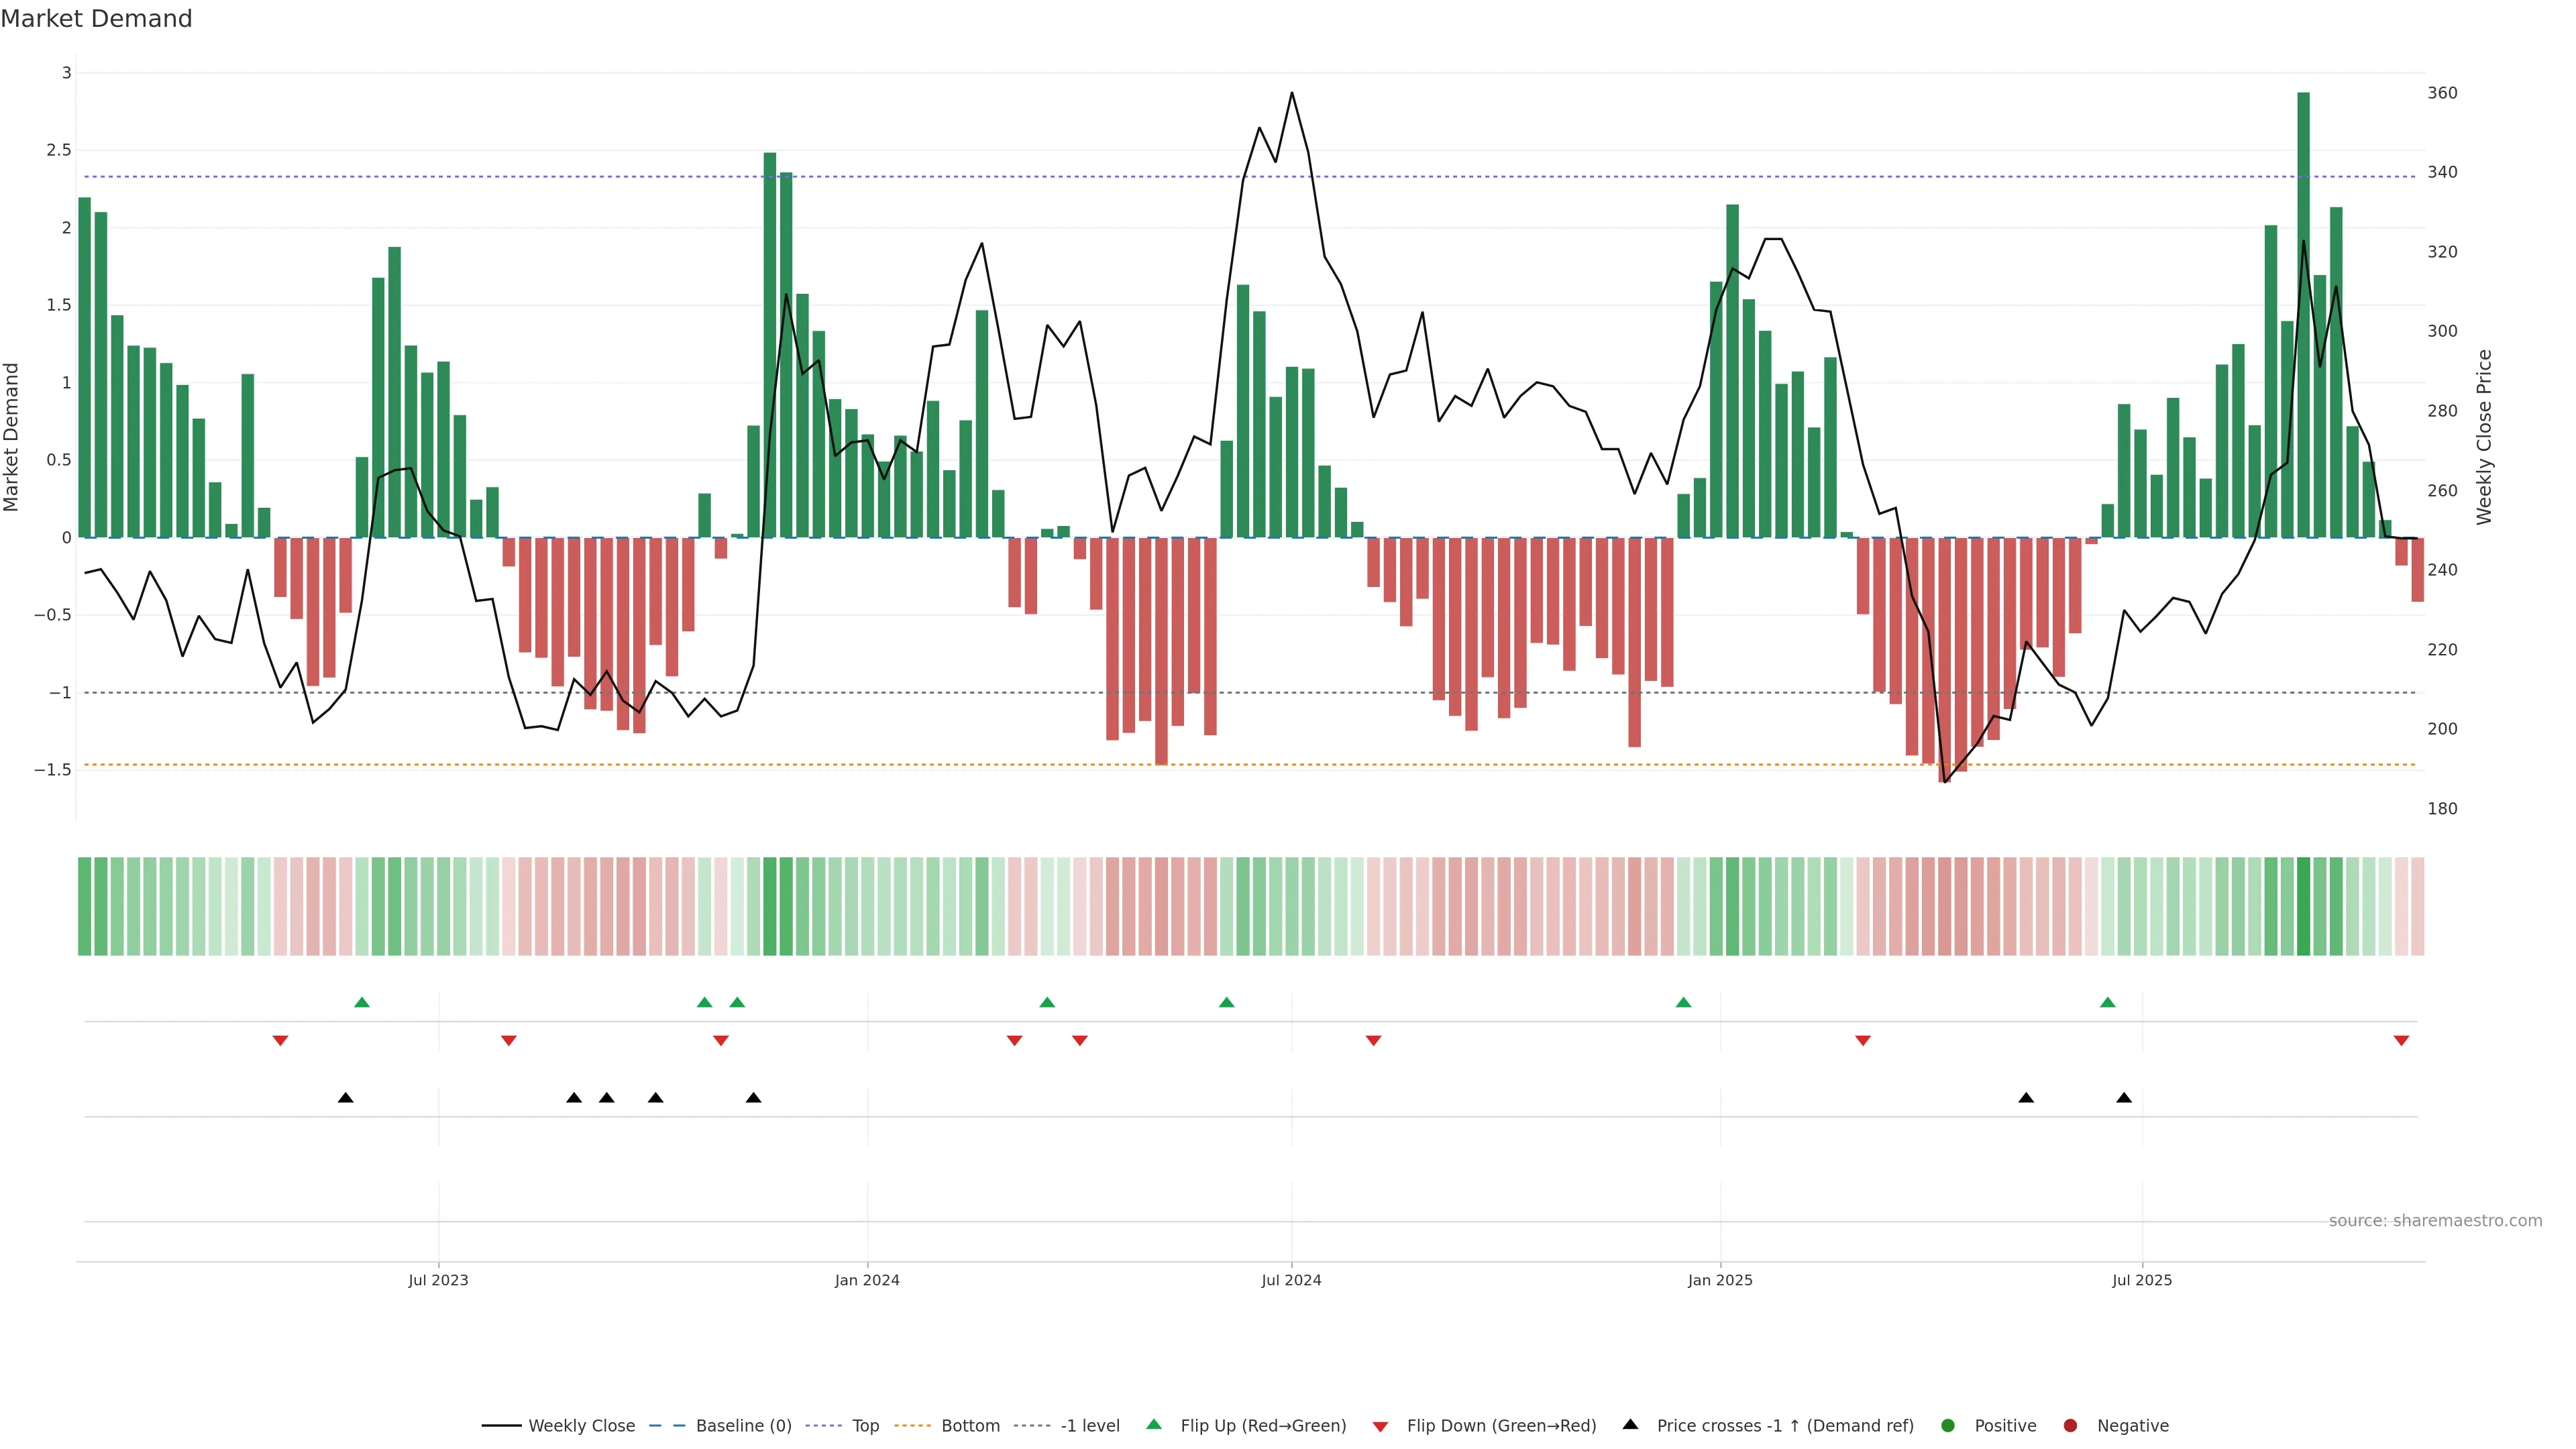Click the Flip Down red triangle legend icon
Image resolution: width=2576 pixels, height=1449 pixels.
[1380, 1427]
